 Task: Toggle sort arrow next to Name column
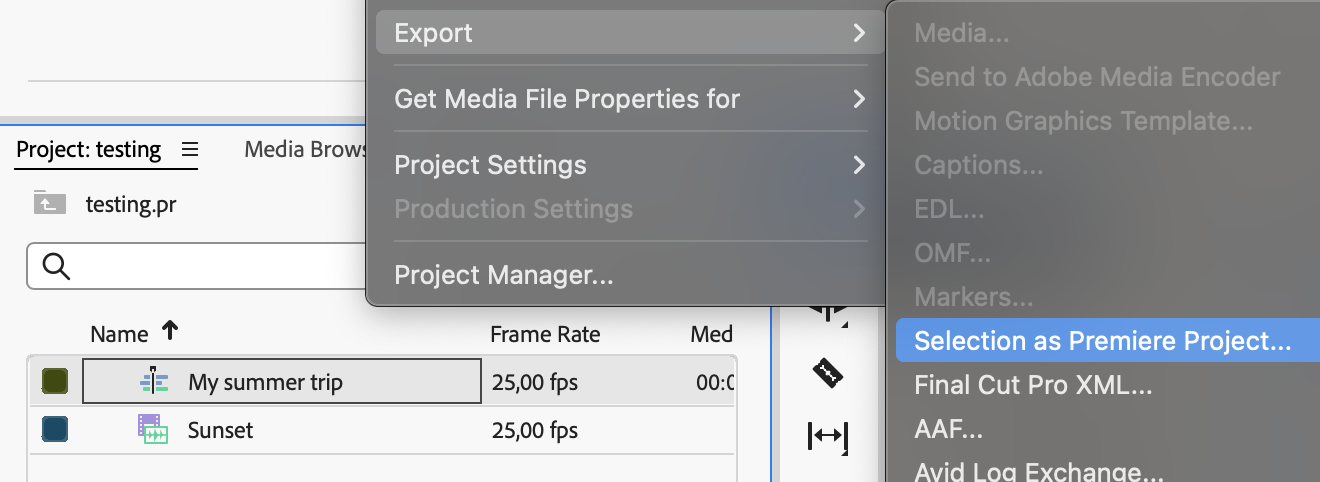(170, 333)
